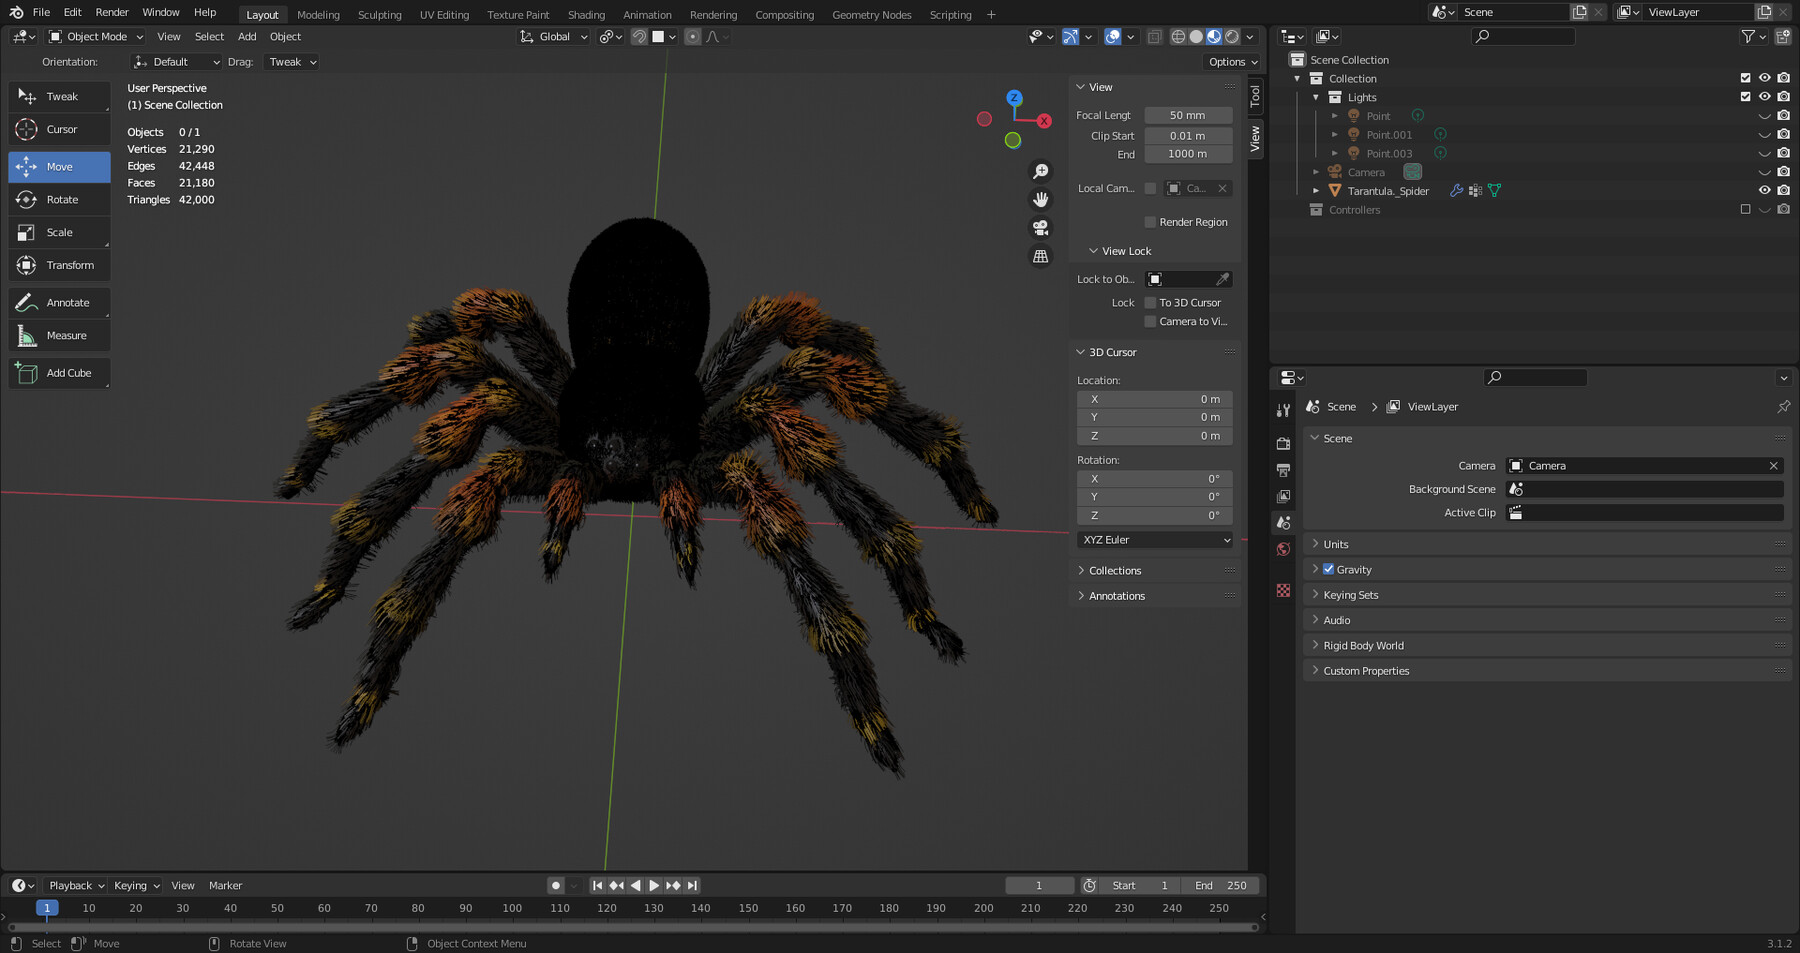This screenshot has width=1800, height=953.
Task: Open the Measure tool
Action: [x=59, y=335]
